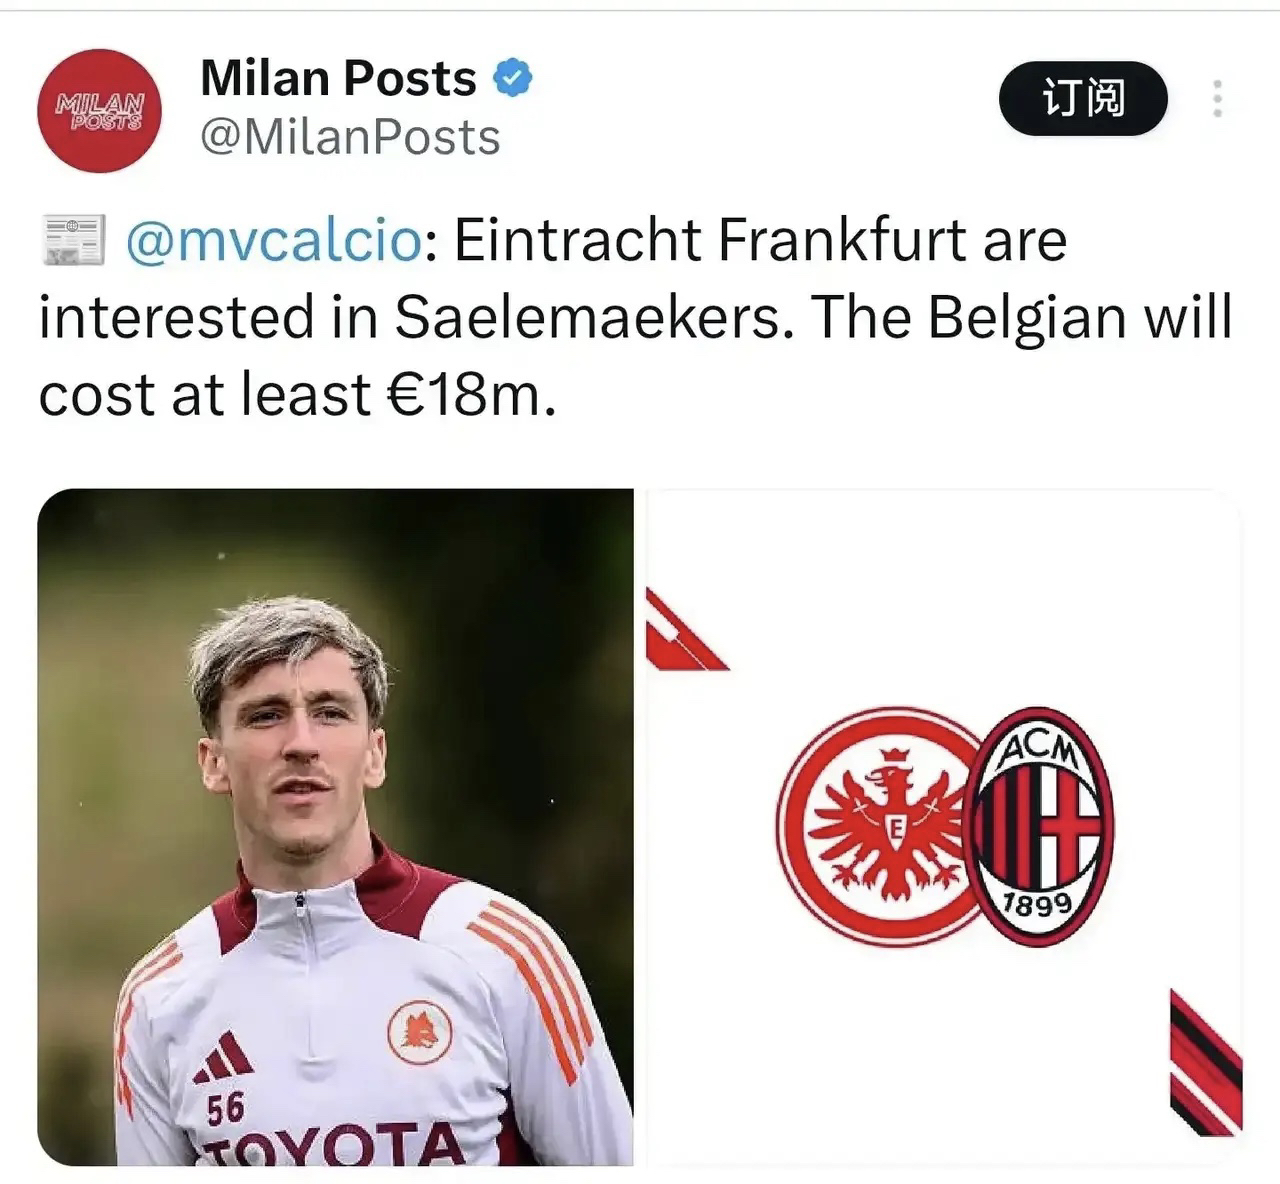Screen dimensions: 1280x1184
Task: Open the three-dot more options menu
Action: (x=1217, y=99)
